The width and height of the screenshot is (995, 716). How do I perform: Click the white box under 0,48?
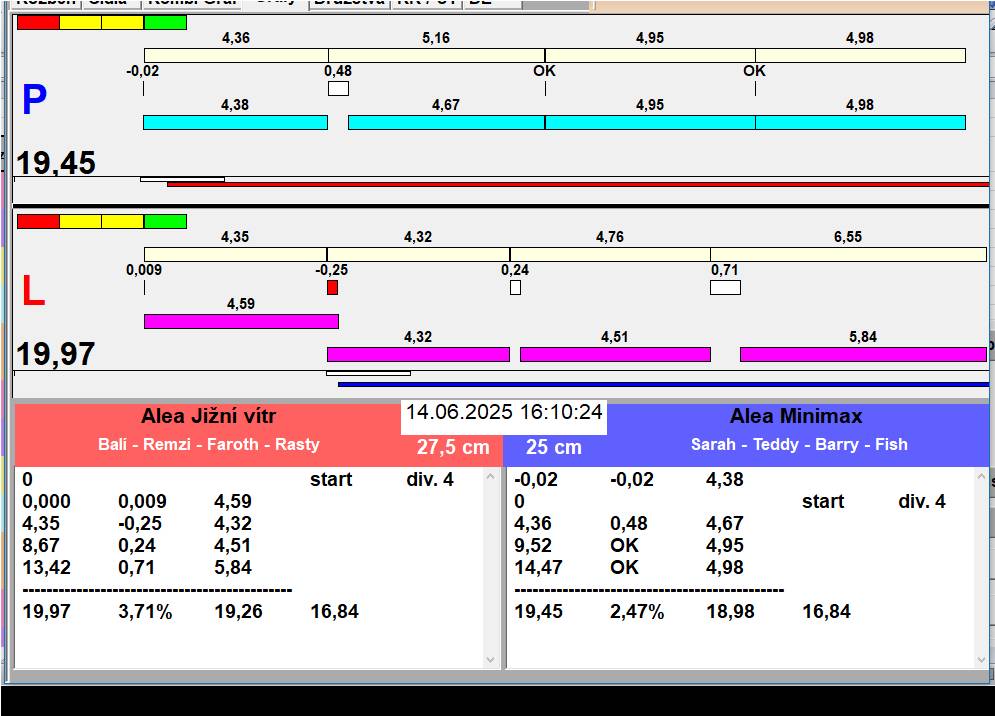tap(338, 89)
